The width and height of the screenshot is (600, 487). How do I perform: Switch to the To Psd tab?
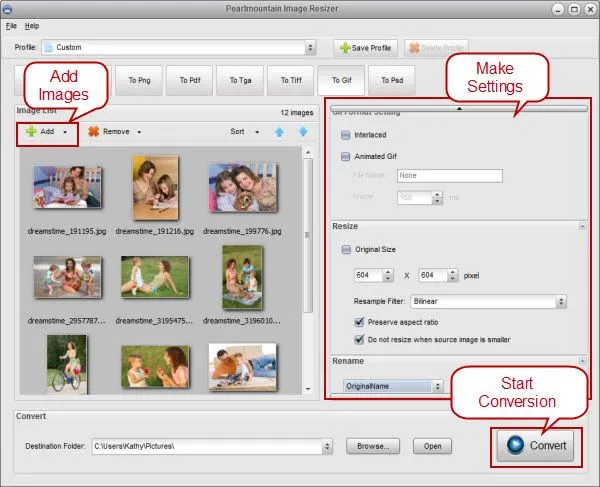tap(392, 80)
